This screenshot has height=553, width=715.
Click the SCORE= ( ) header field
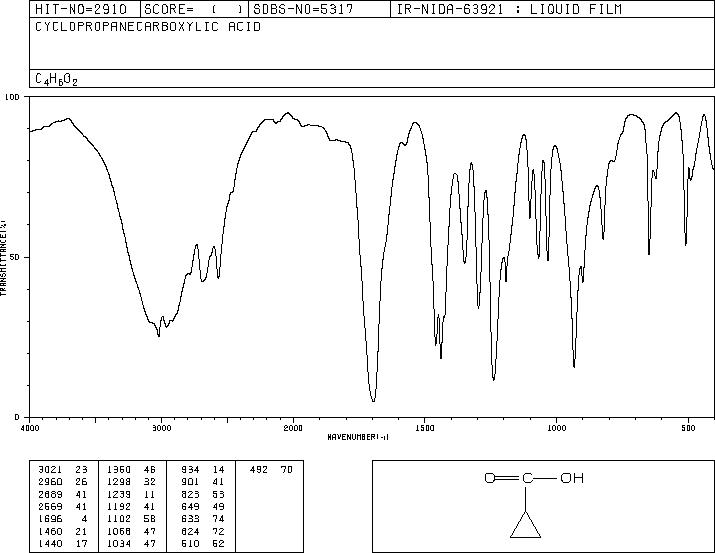(x=194, y=9)
